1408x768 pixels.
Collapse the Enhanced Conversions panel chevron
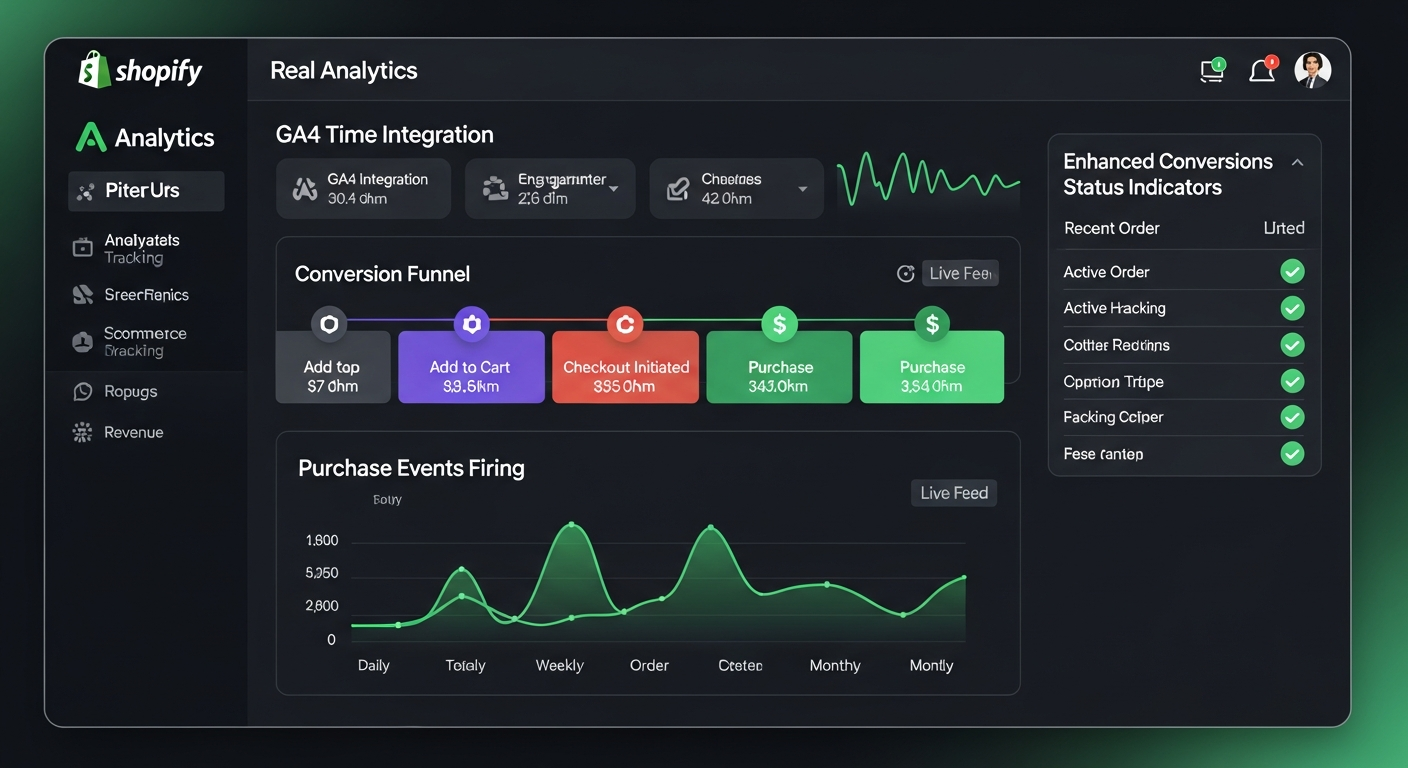point(1297,162)
